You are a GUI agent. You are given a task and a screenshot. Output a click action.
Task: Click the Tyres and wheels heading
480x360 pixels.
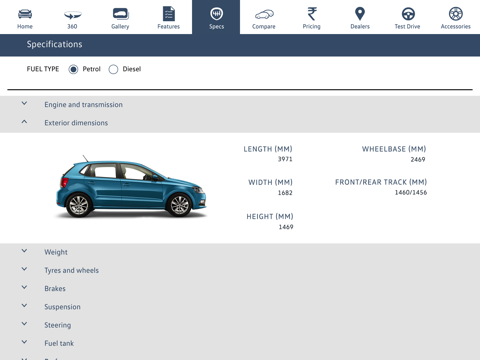[72, 270]
